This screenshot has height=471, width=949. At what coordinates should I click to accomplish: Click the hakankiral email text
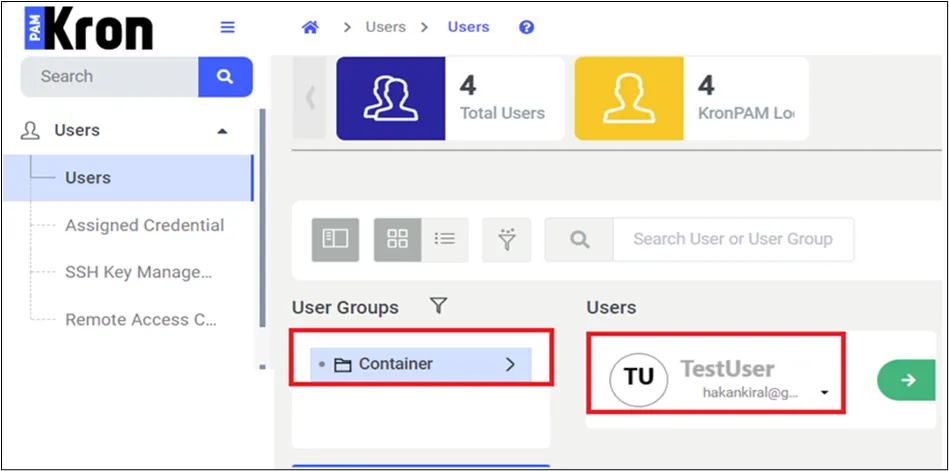click(750, 393)
